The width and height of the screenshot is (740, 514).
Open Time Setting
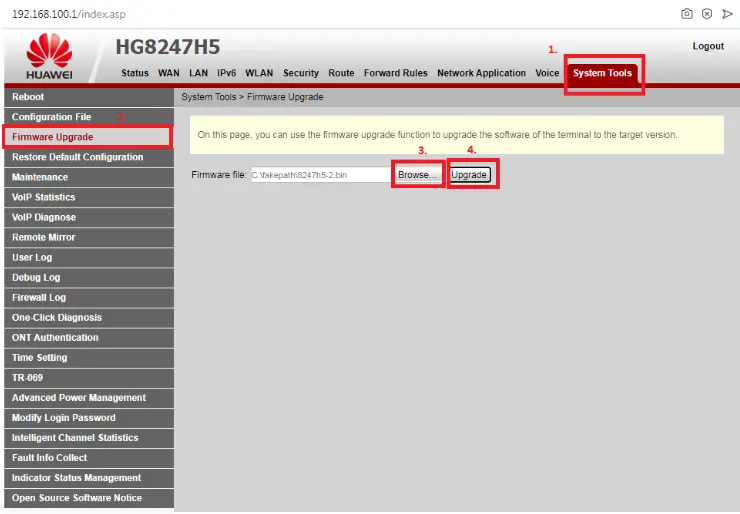89,357
